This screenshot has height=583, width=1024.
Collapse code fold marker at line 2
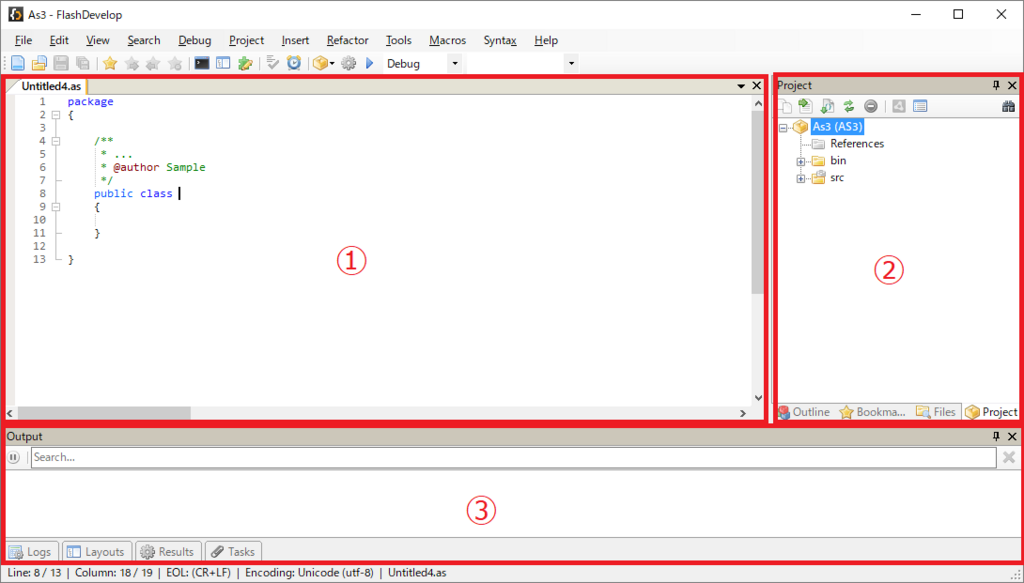[56, 115]
